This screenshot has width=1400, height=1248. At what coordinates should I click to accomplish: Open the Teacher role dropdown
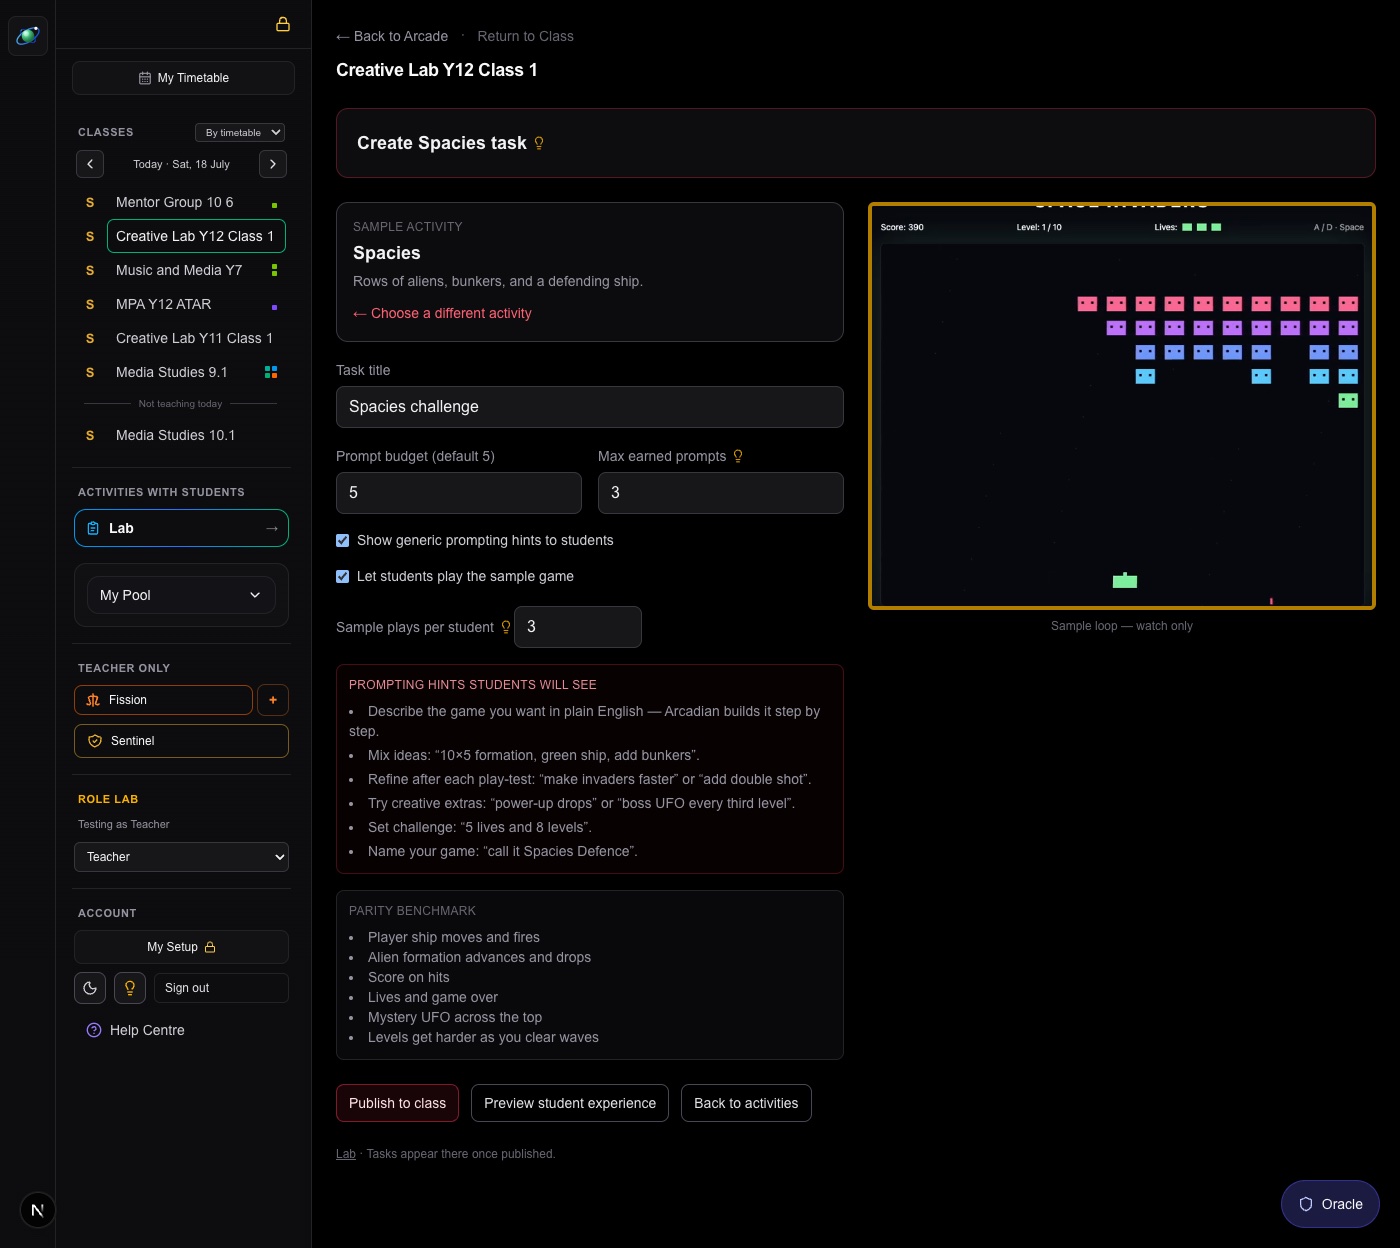pos(181,857)
